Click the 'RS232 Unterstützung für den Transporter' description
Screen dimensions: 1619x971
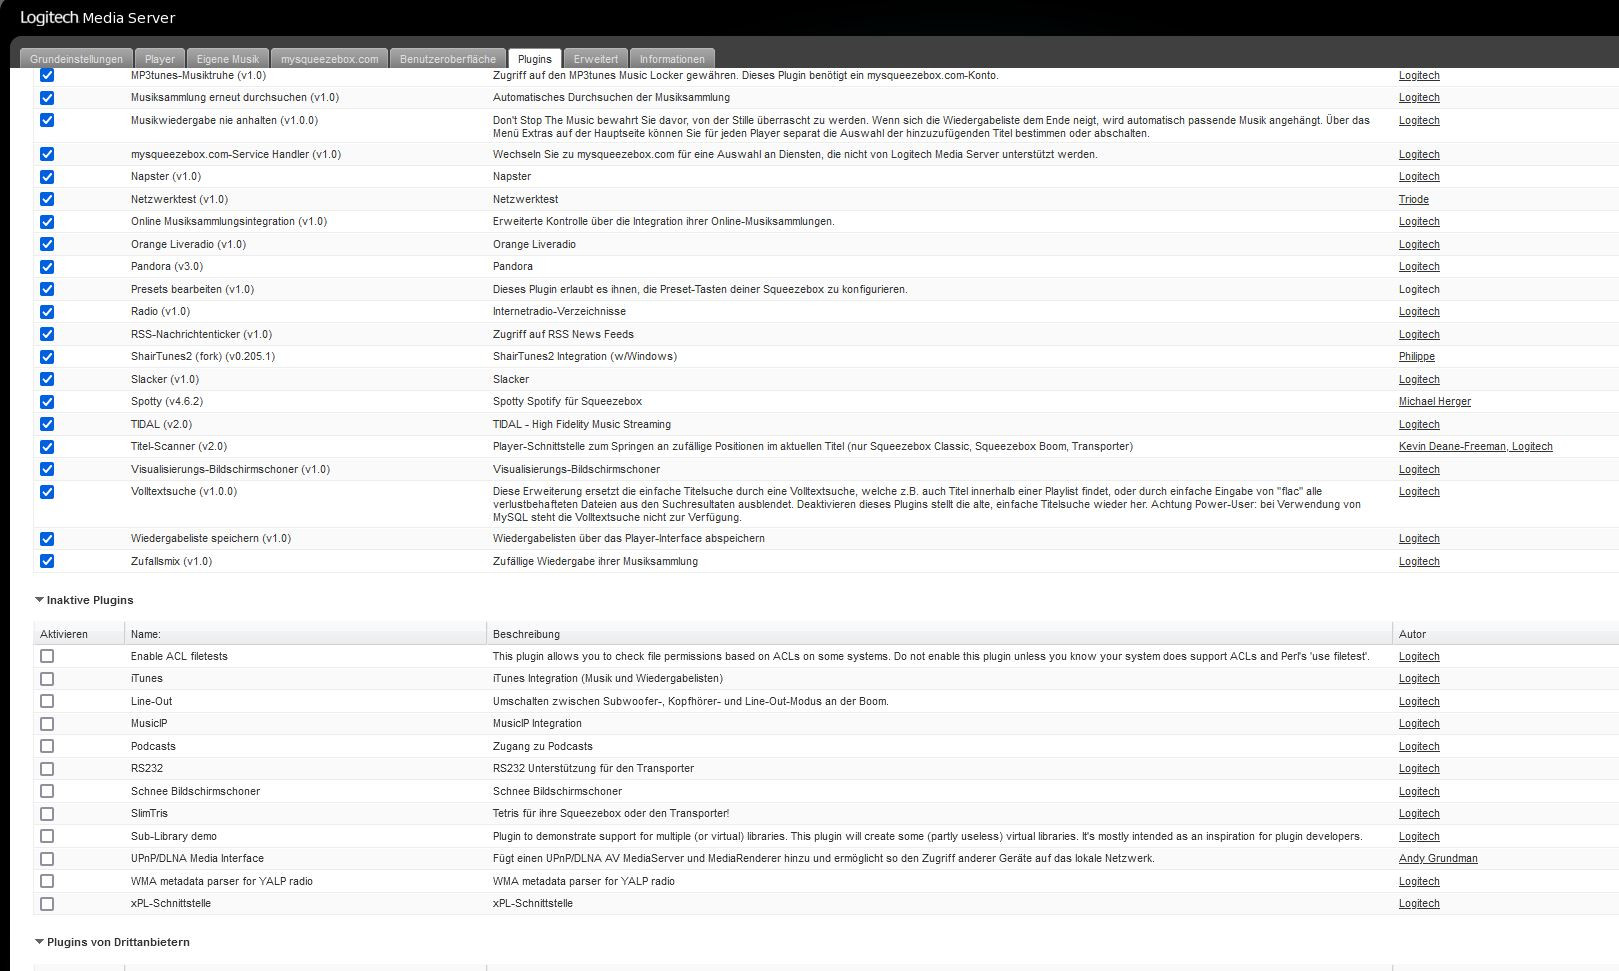pyautogui.click(x=593, y=769)
